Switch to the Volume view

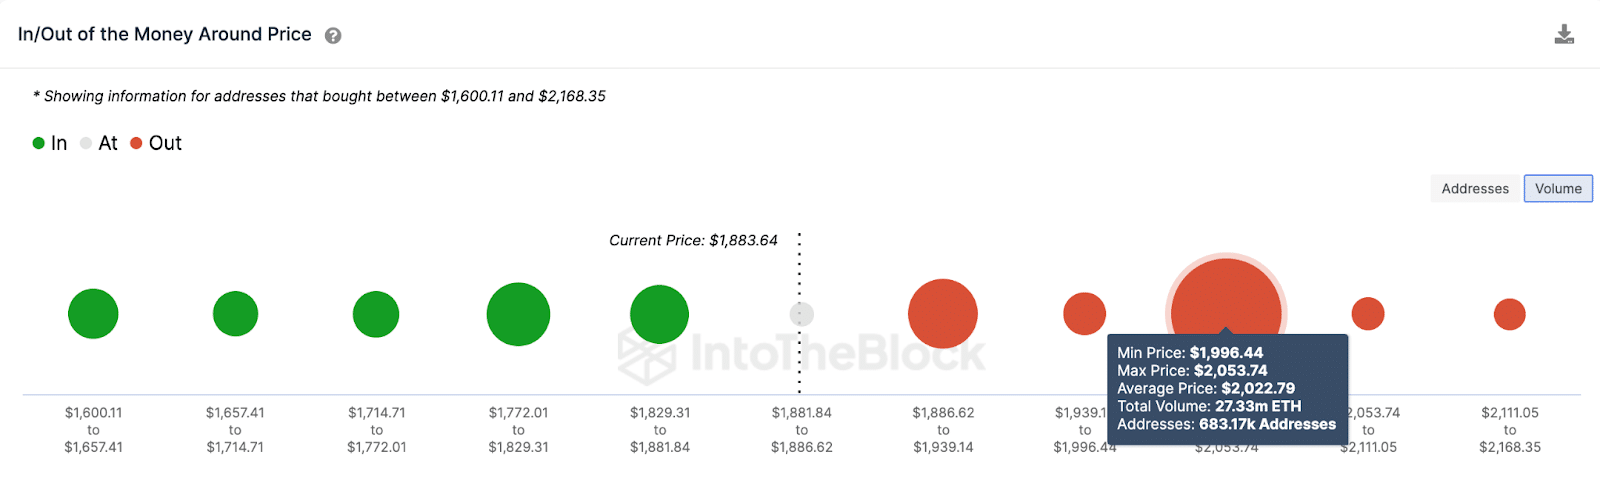[1558, 188]
